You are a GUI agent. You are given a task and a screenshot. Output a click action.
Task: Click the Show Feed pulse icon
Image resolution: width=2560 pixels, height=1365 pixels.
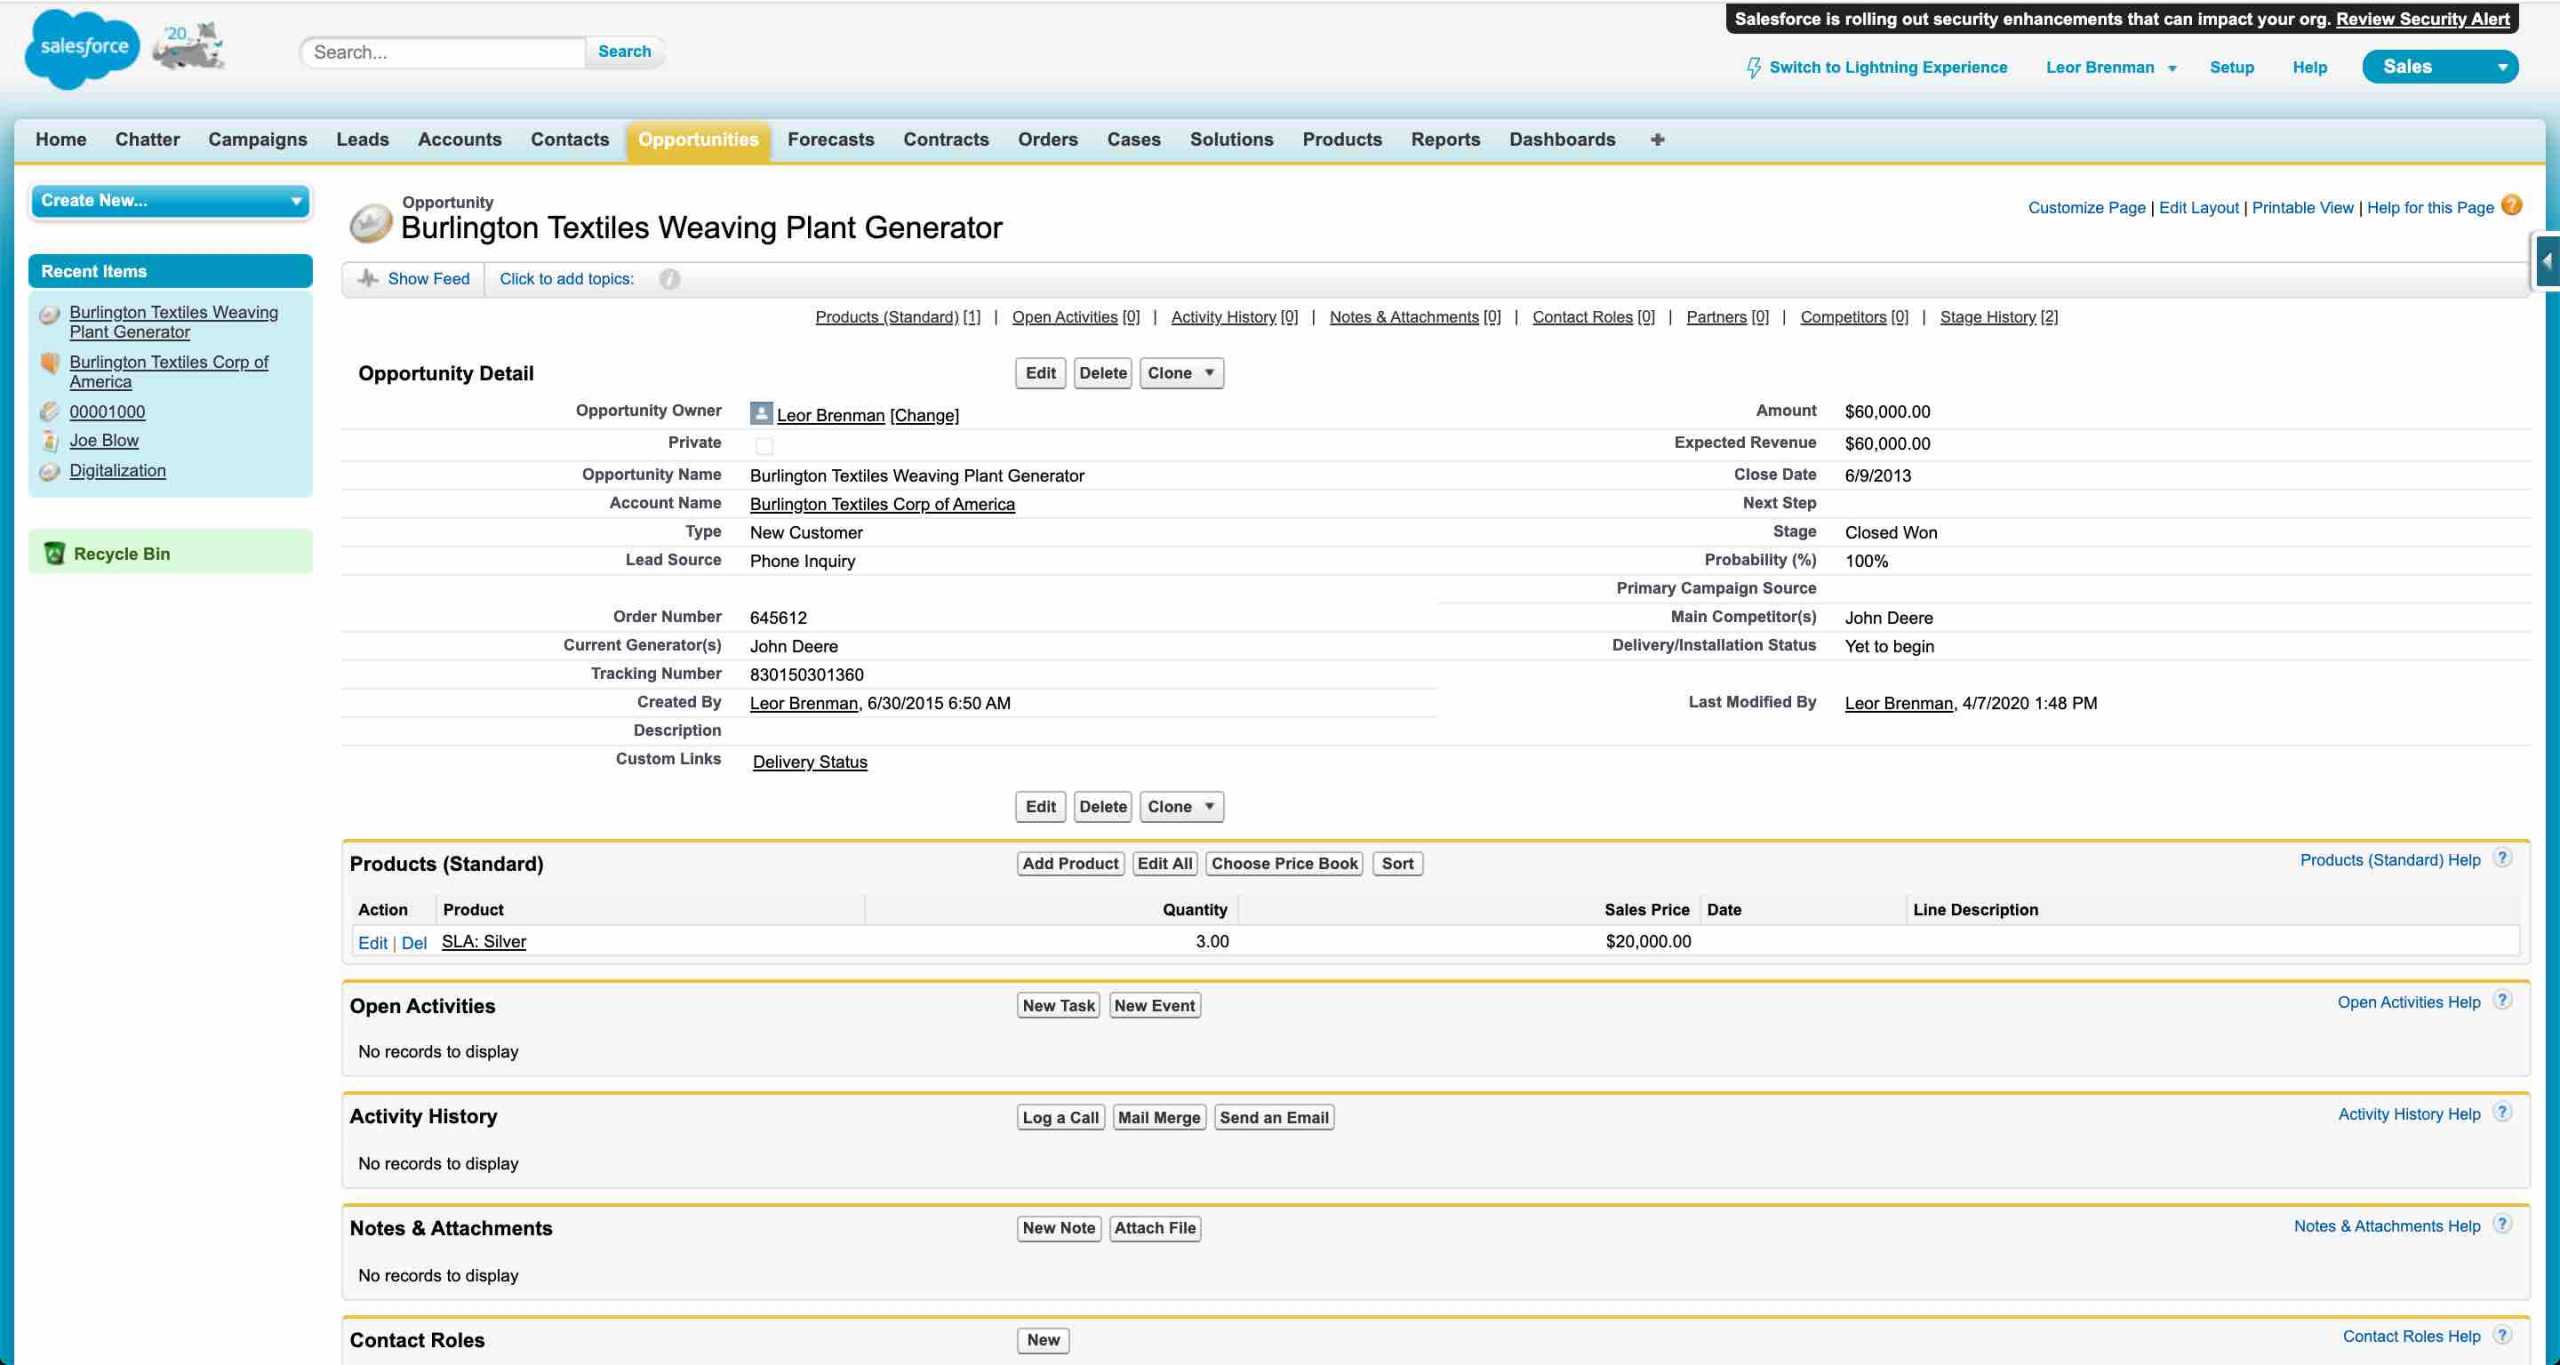(368, 278)
